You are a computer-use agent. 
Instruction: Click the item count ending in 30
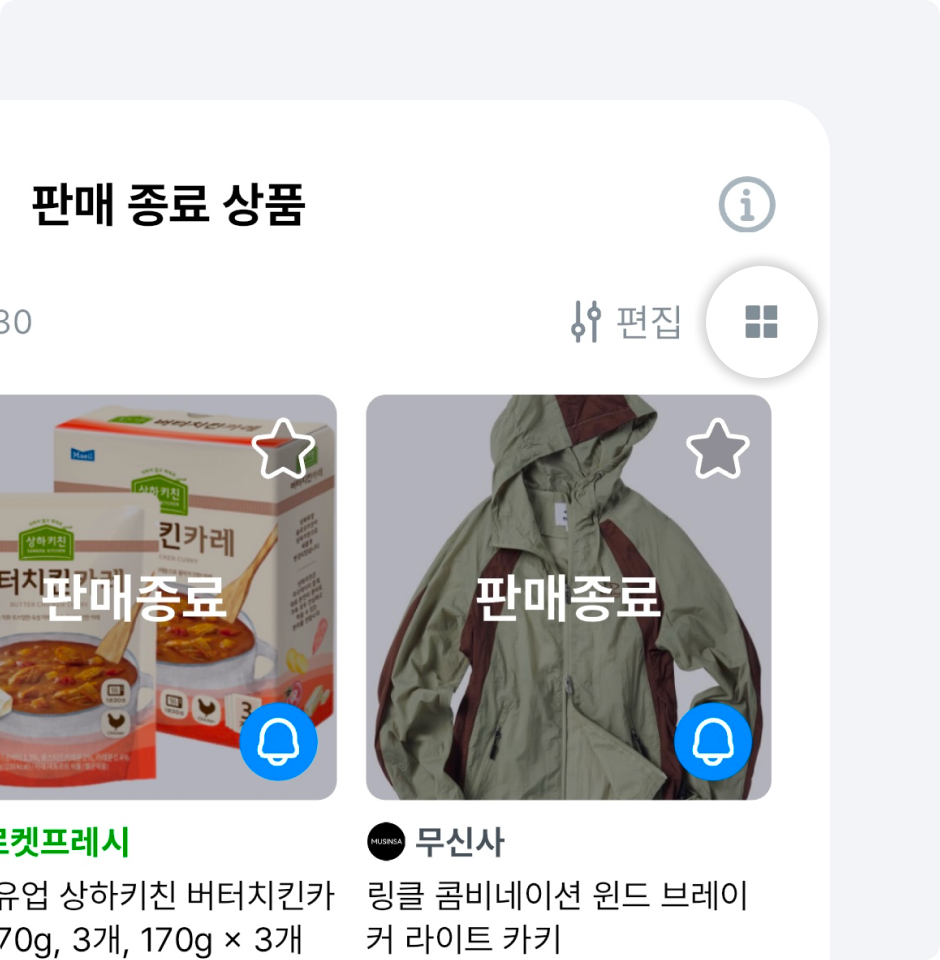click(x=15, y=322)
